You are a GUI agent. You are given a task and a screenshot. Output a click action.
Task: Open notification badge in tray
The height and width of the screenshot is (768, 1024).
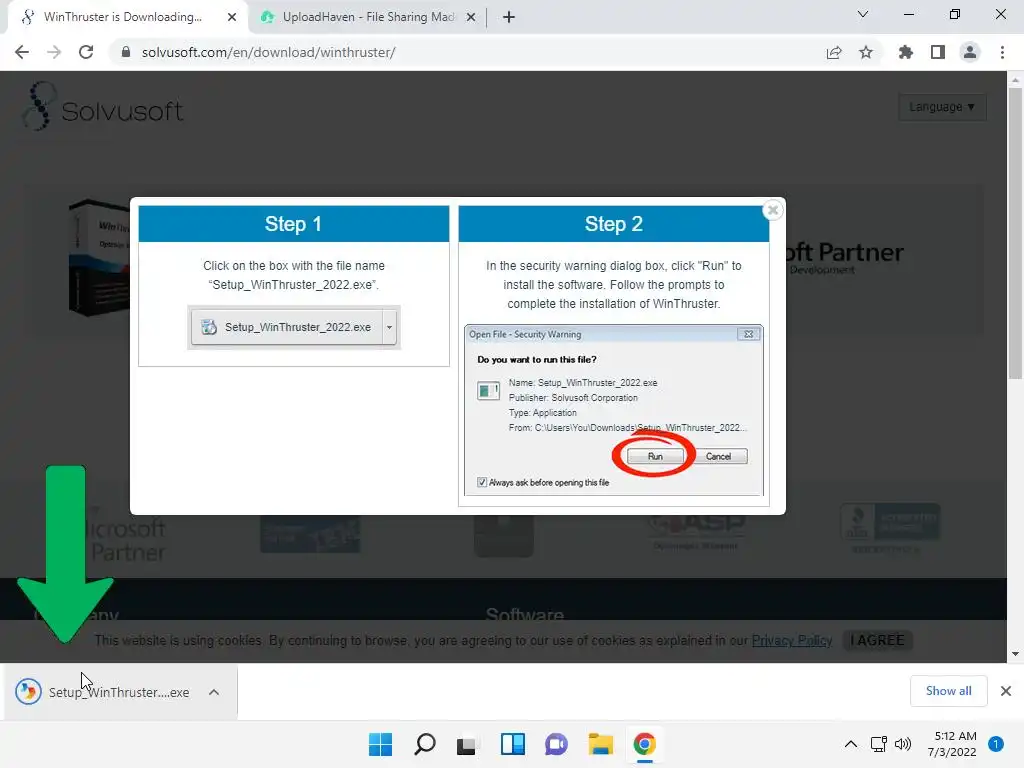(996, 744)
